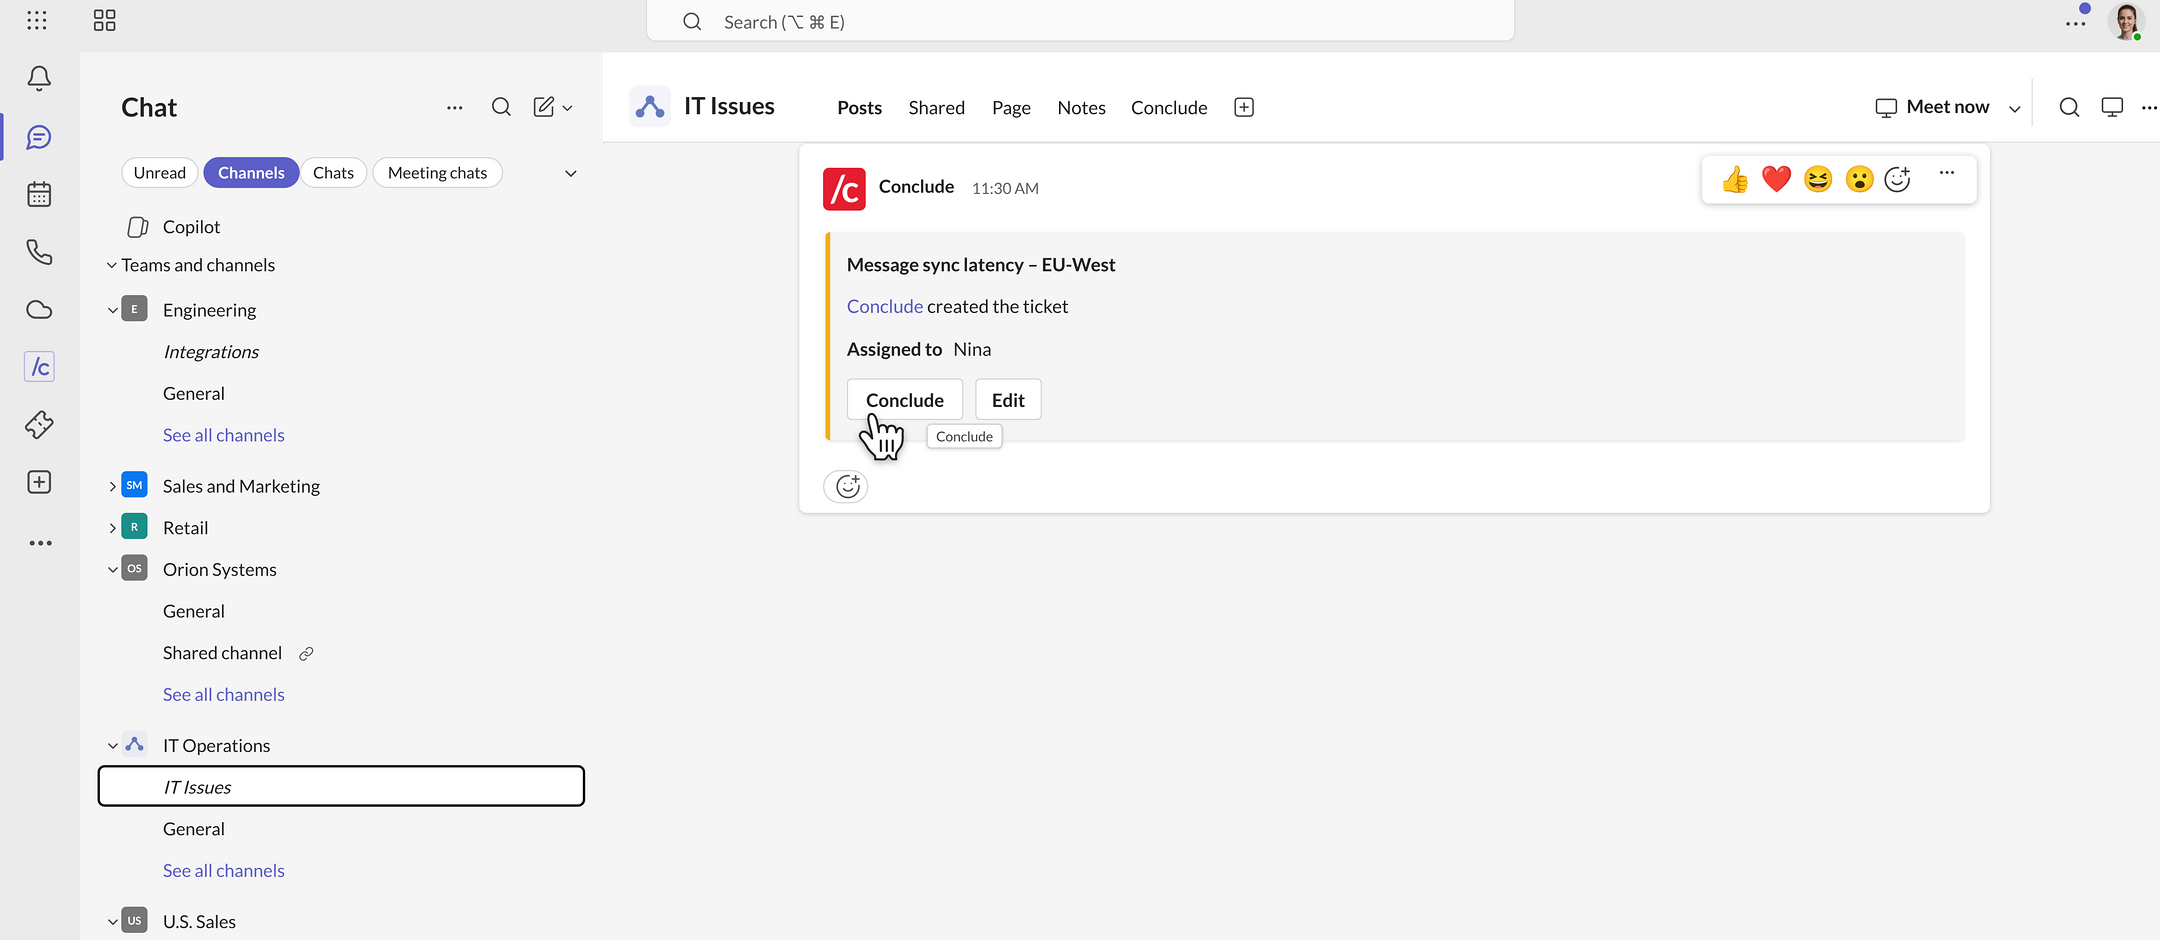This screenshot has width=2160, height=940.
Task: Click the new chat compose icon
Action: click(x=544, y=107)
